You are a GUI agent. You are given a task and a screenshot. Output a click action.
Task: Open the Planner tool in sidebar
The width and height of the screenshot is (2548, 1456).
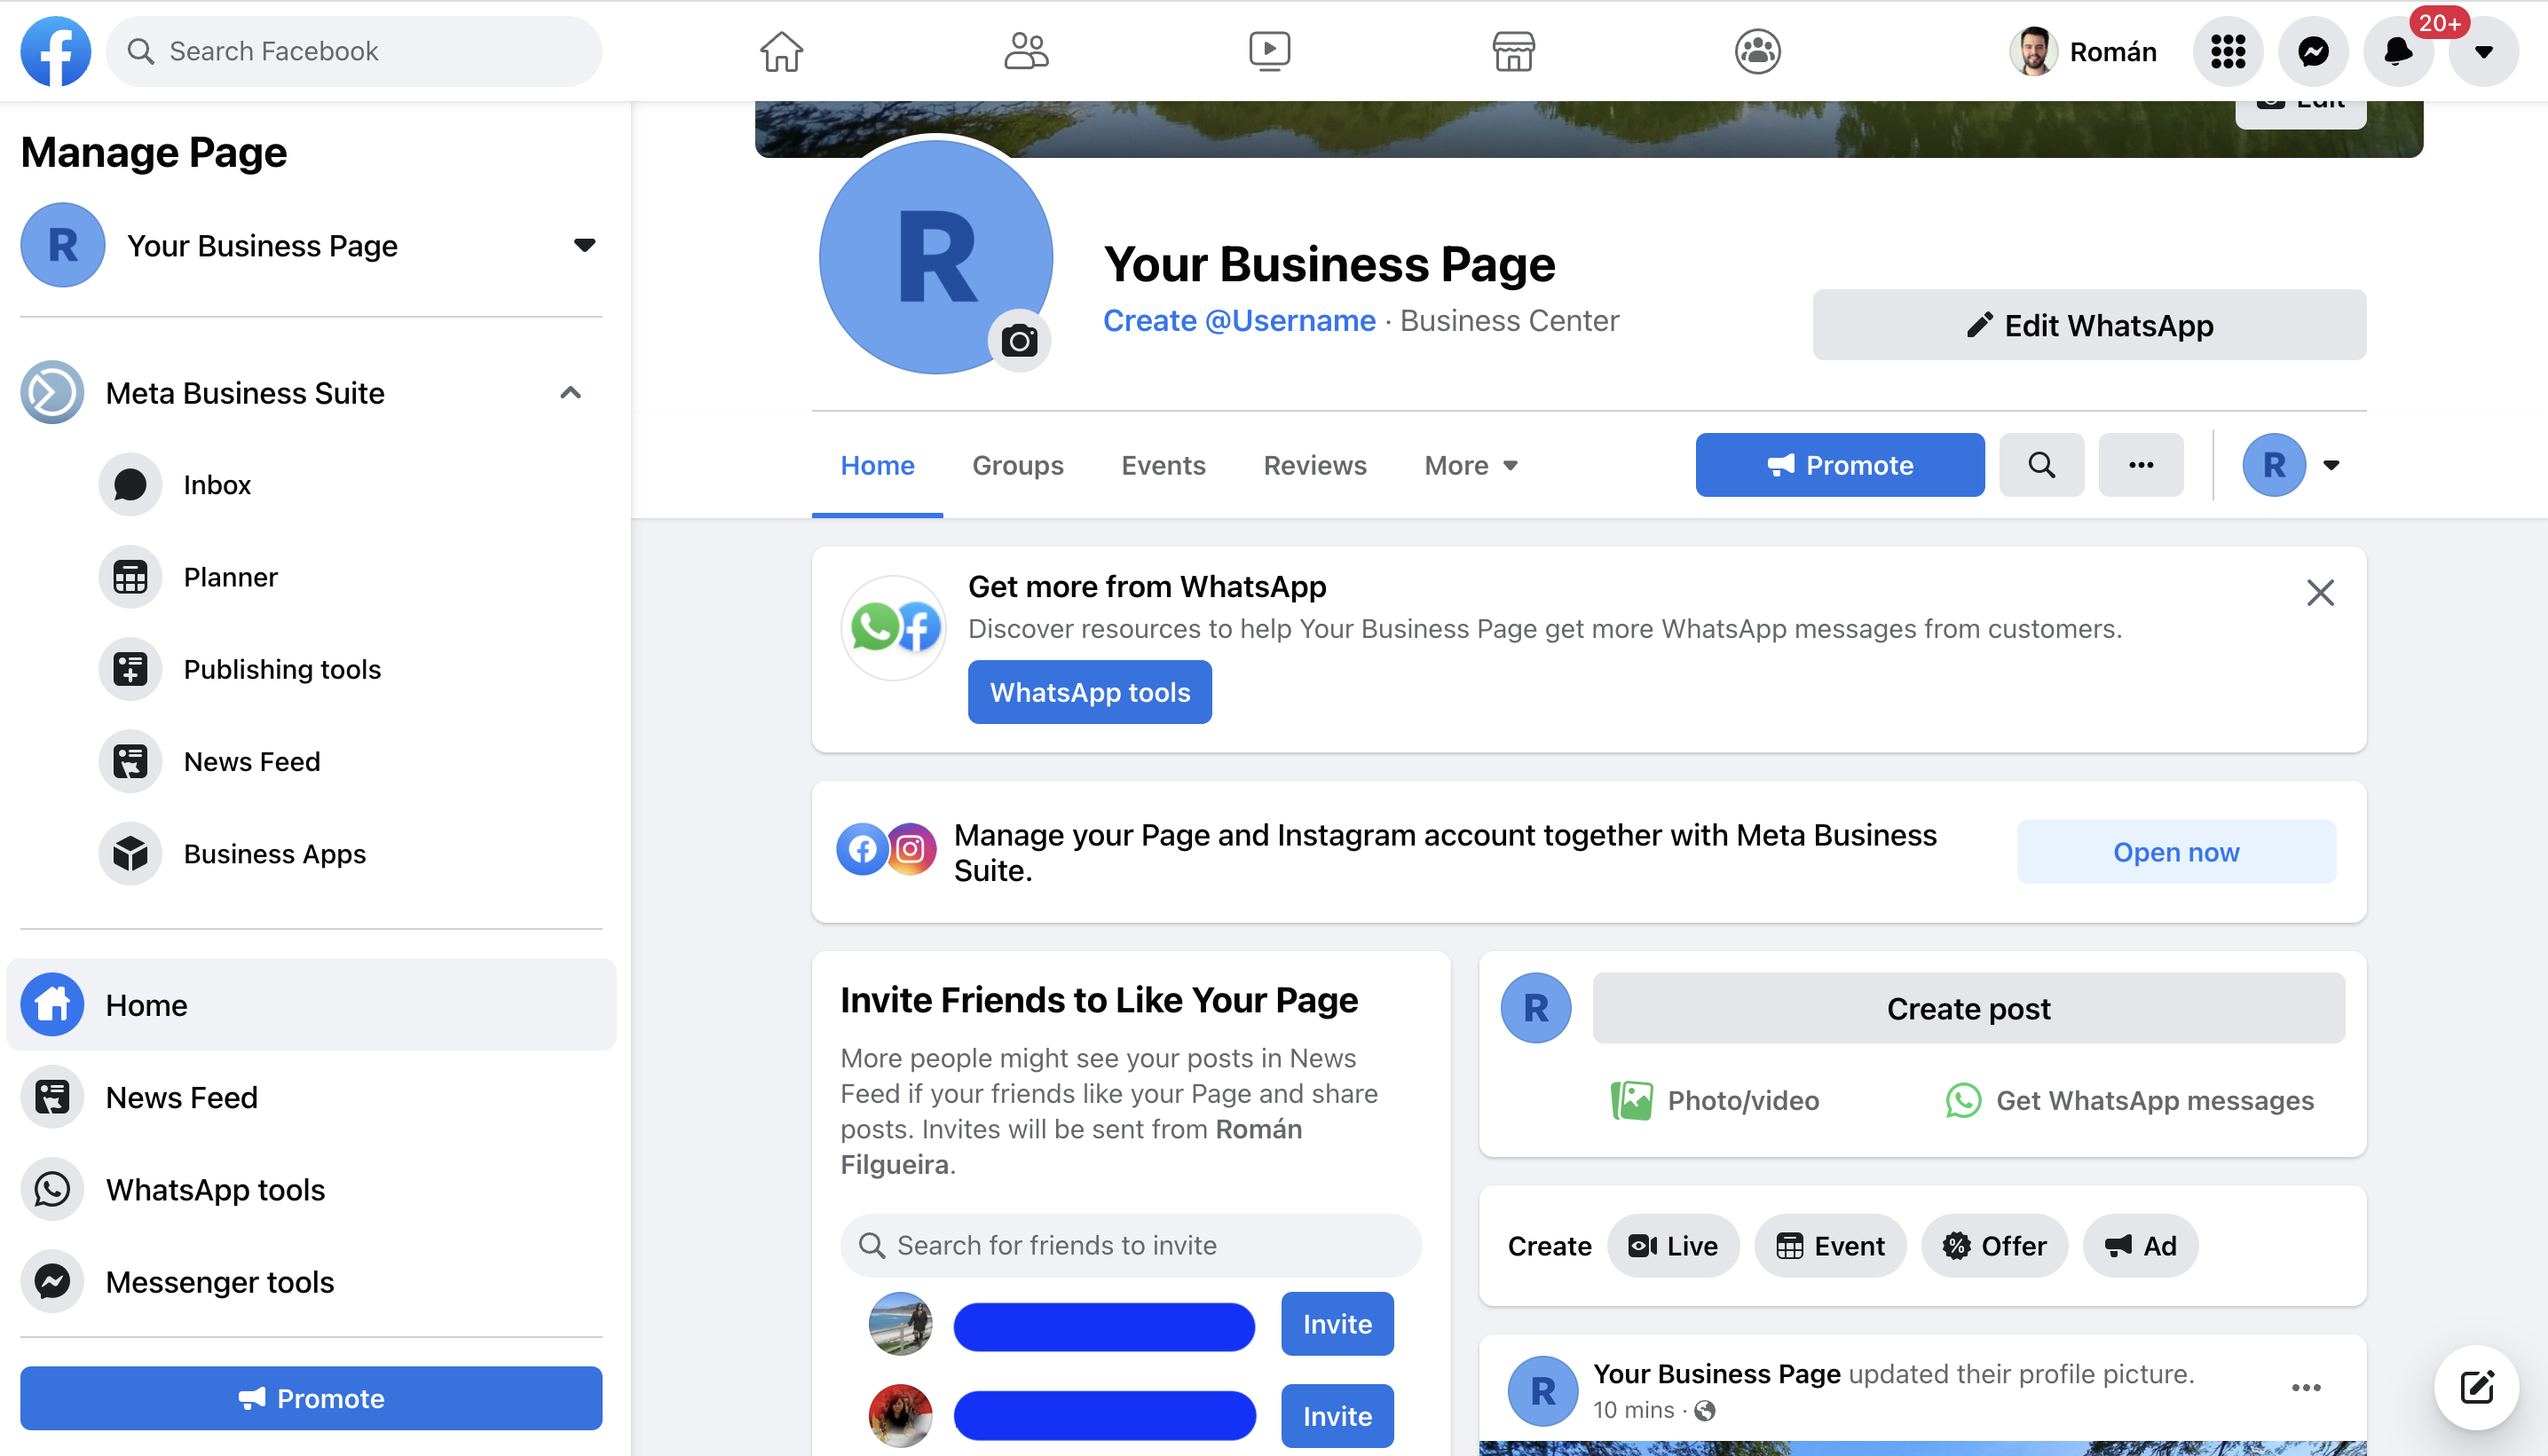229,576
